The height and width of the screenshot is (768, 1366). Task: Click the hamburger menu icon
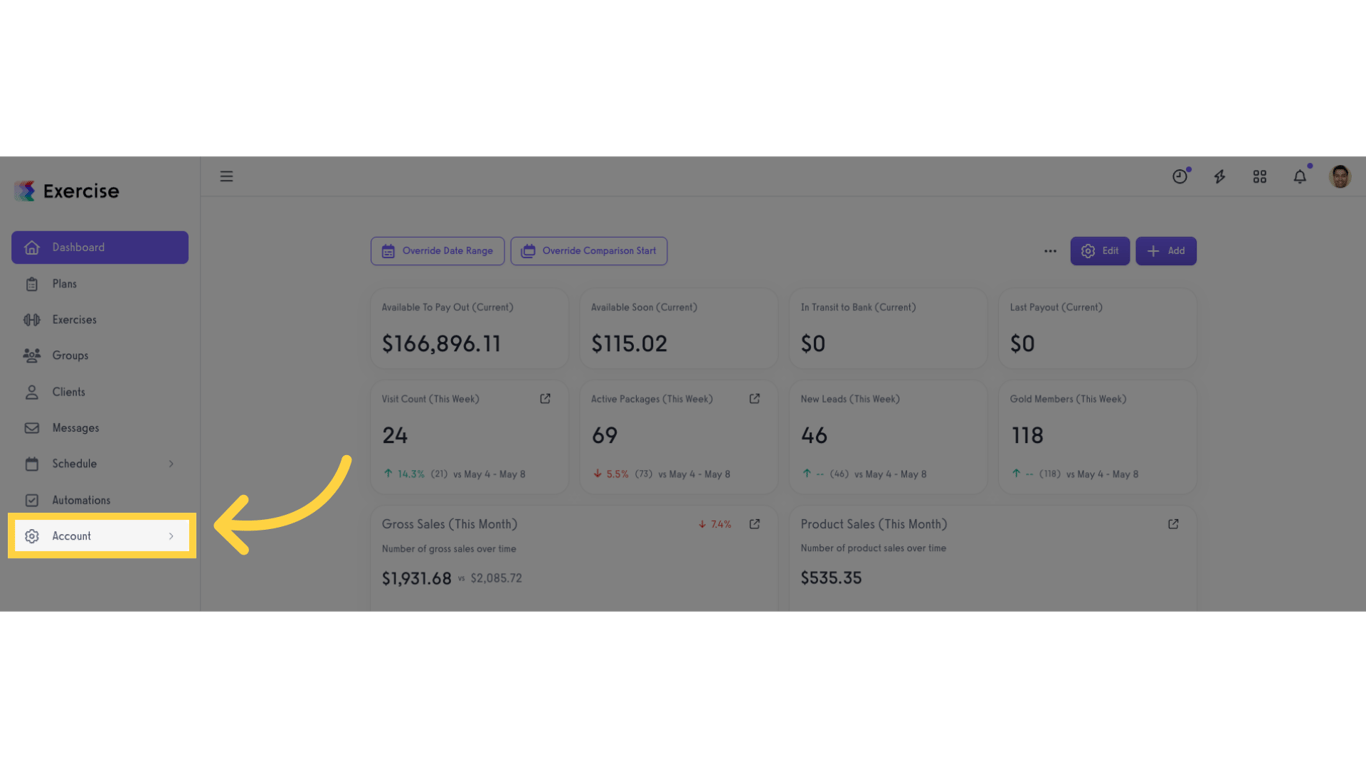227,177
